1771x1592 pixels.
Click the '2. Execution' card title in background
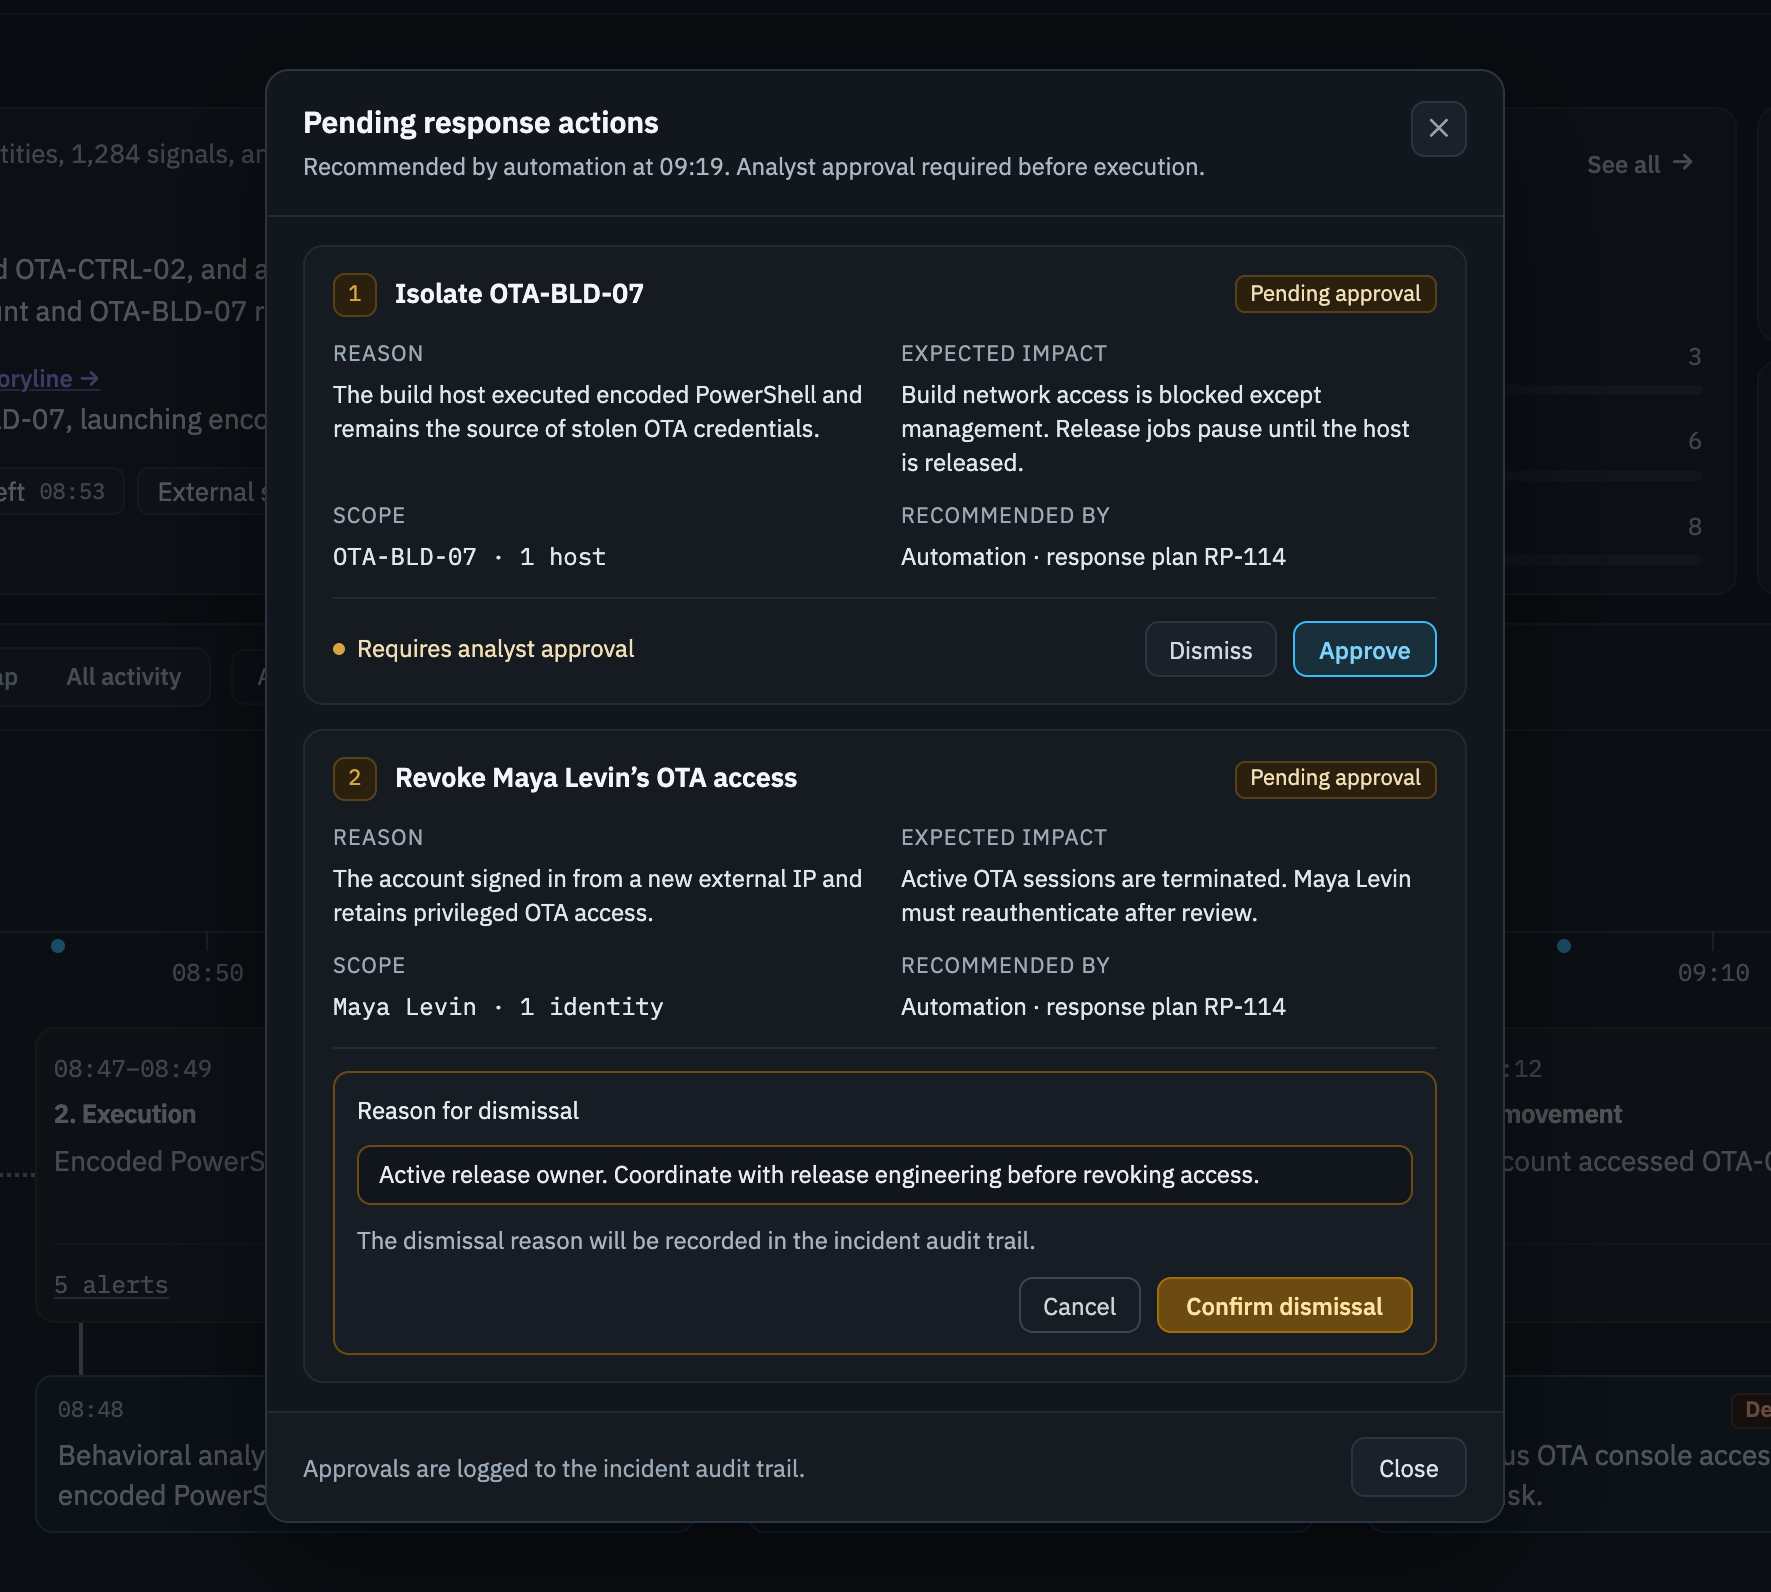[x=125, y=1114]
